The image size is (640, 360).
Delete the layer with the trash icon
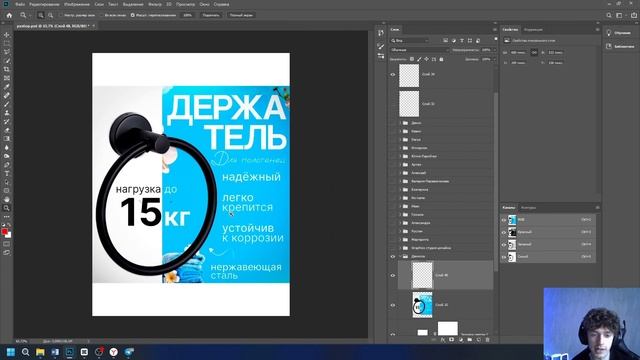click(x=487, y=340)
